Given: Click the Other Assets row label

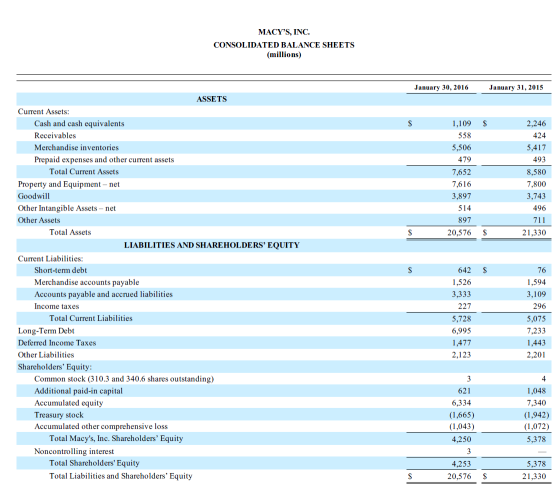Looking at the screenshot, I should point(39,220).
